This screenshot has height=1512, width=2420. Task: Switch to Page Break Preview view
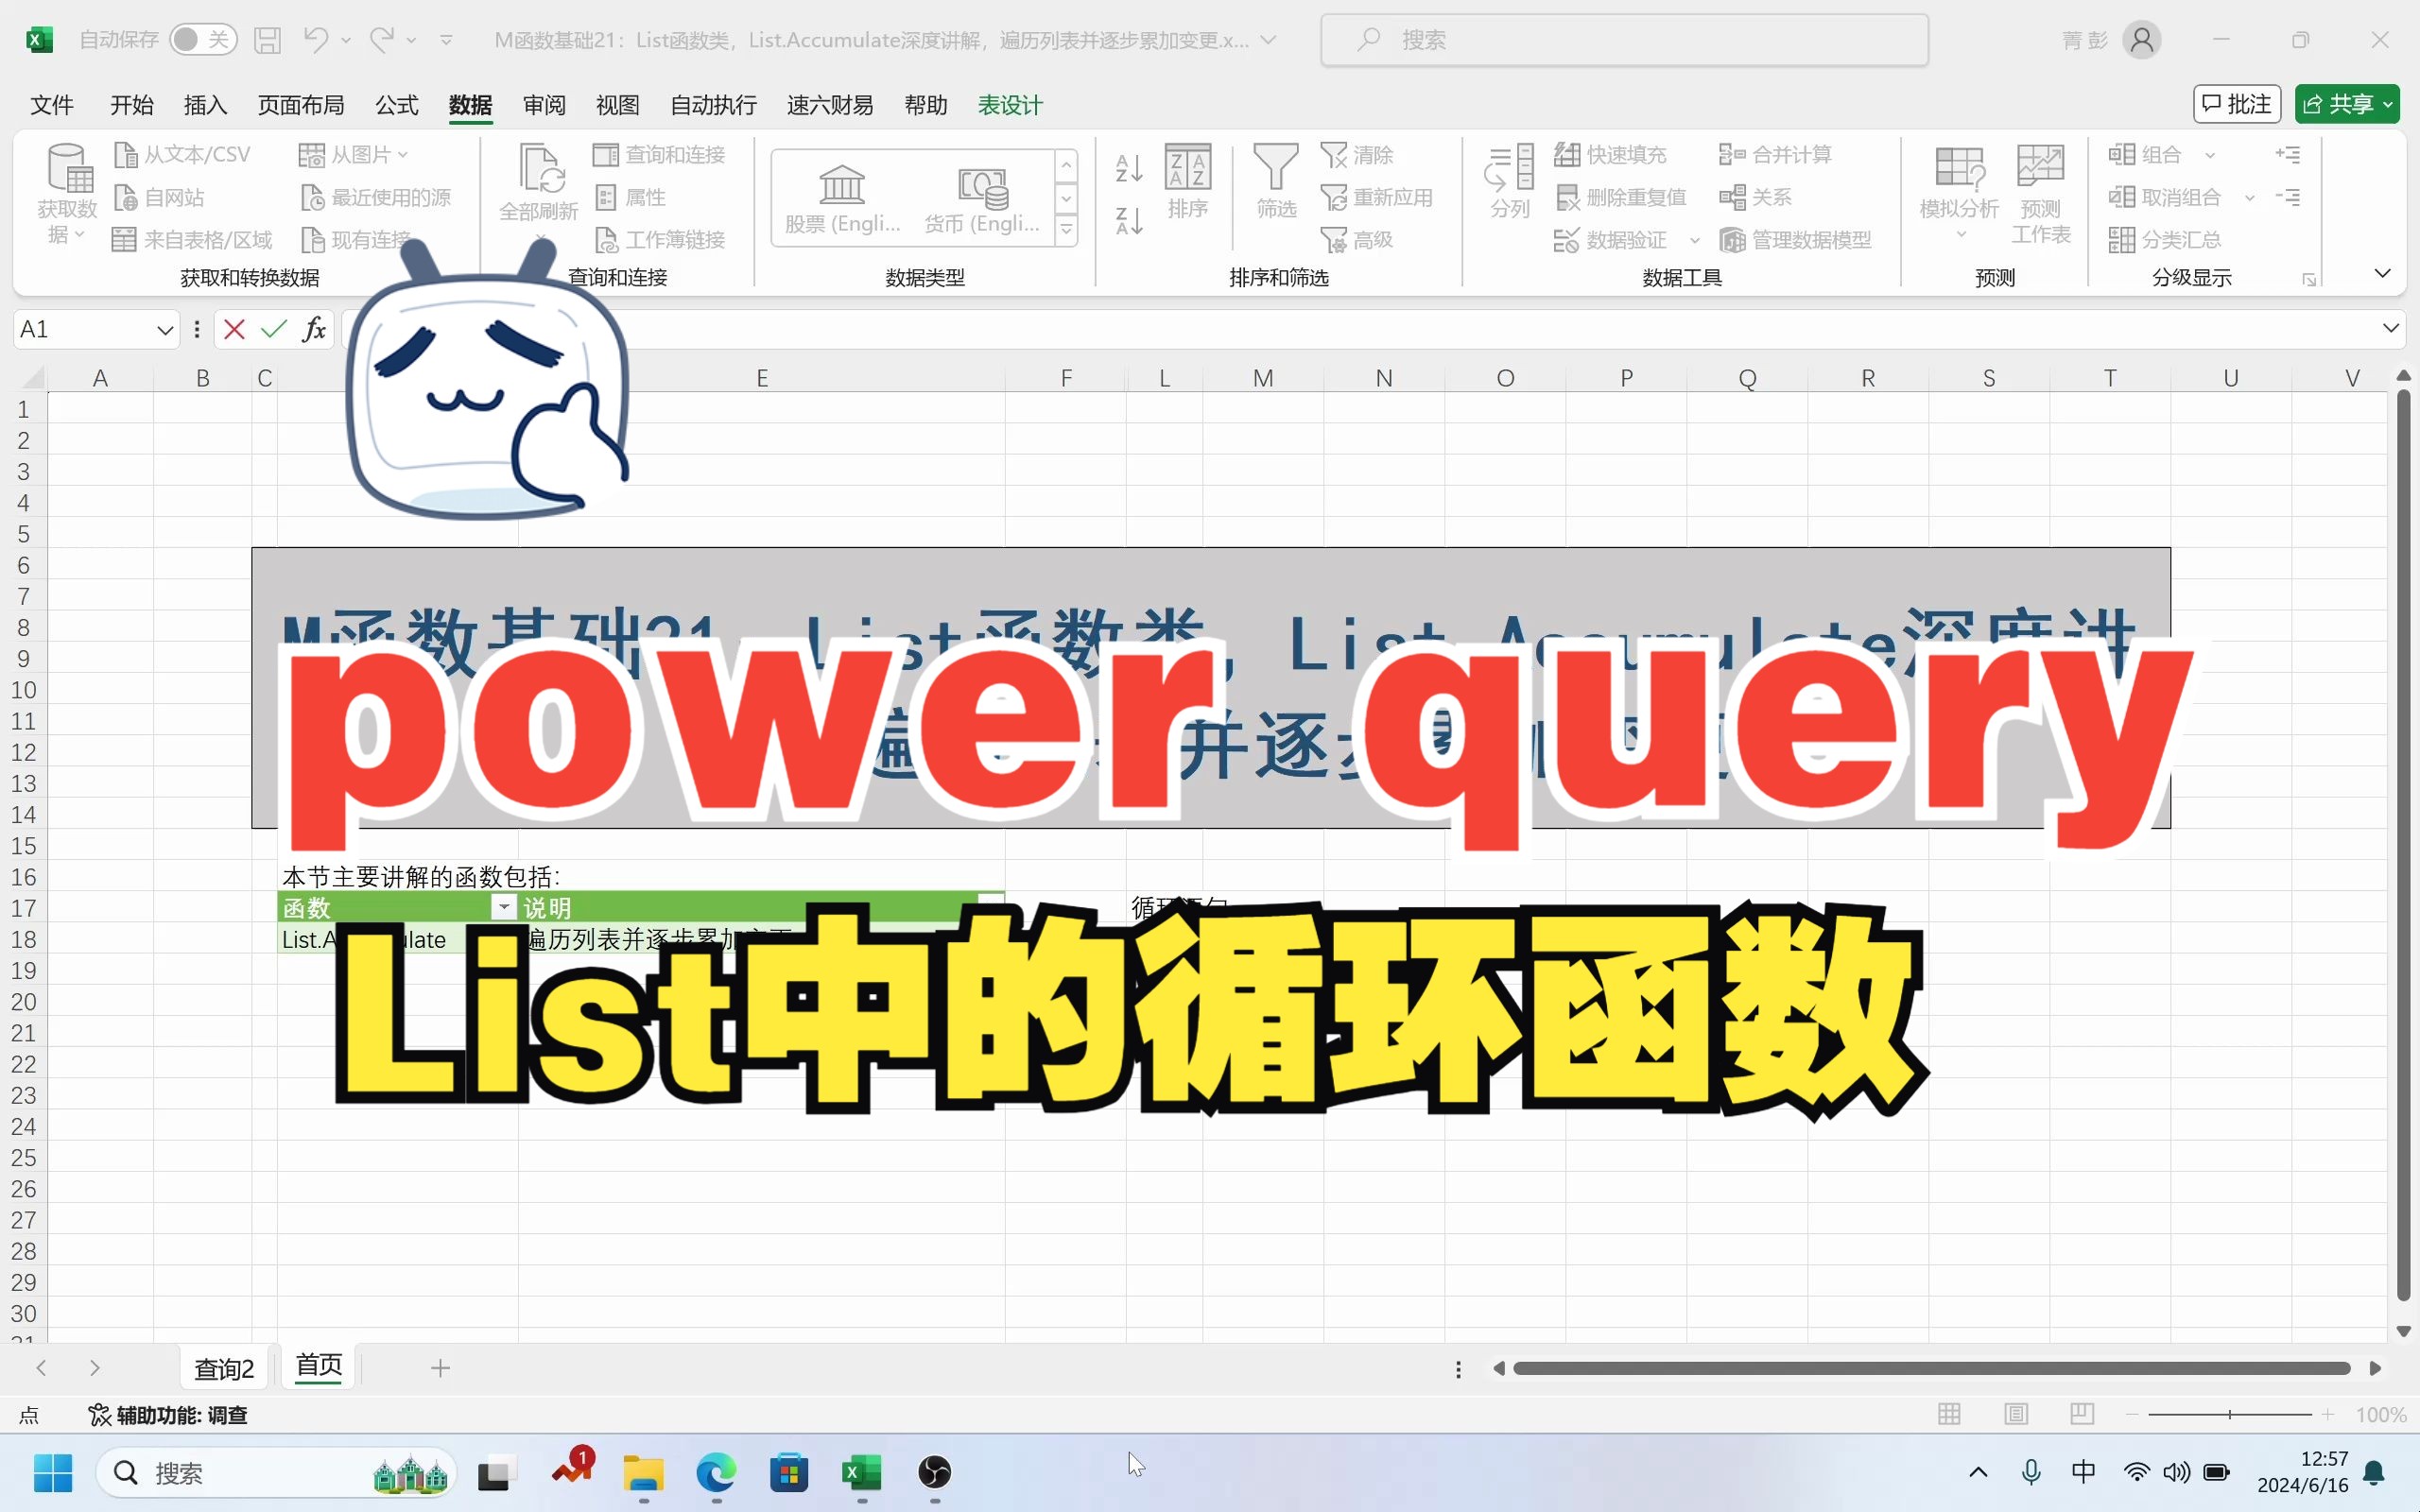2082,1414
